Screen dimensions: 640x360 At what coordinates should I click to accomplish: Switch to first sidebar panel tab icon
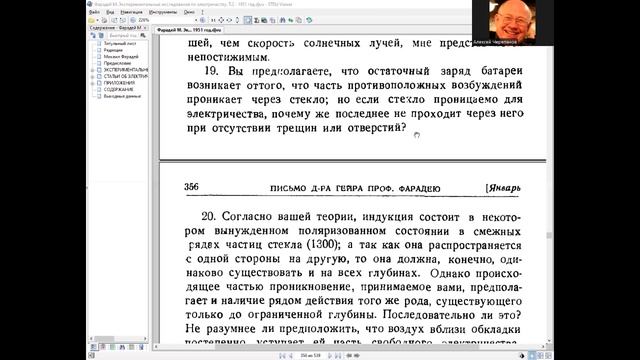pos(93,347)
